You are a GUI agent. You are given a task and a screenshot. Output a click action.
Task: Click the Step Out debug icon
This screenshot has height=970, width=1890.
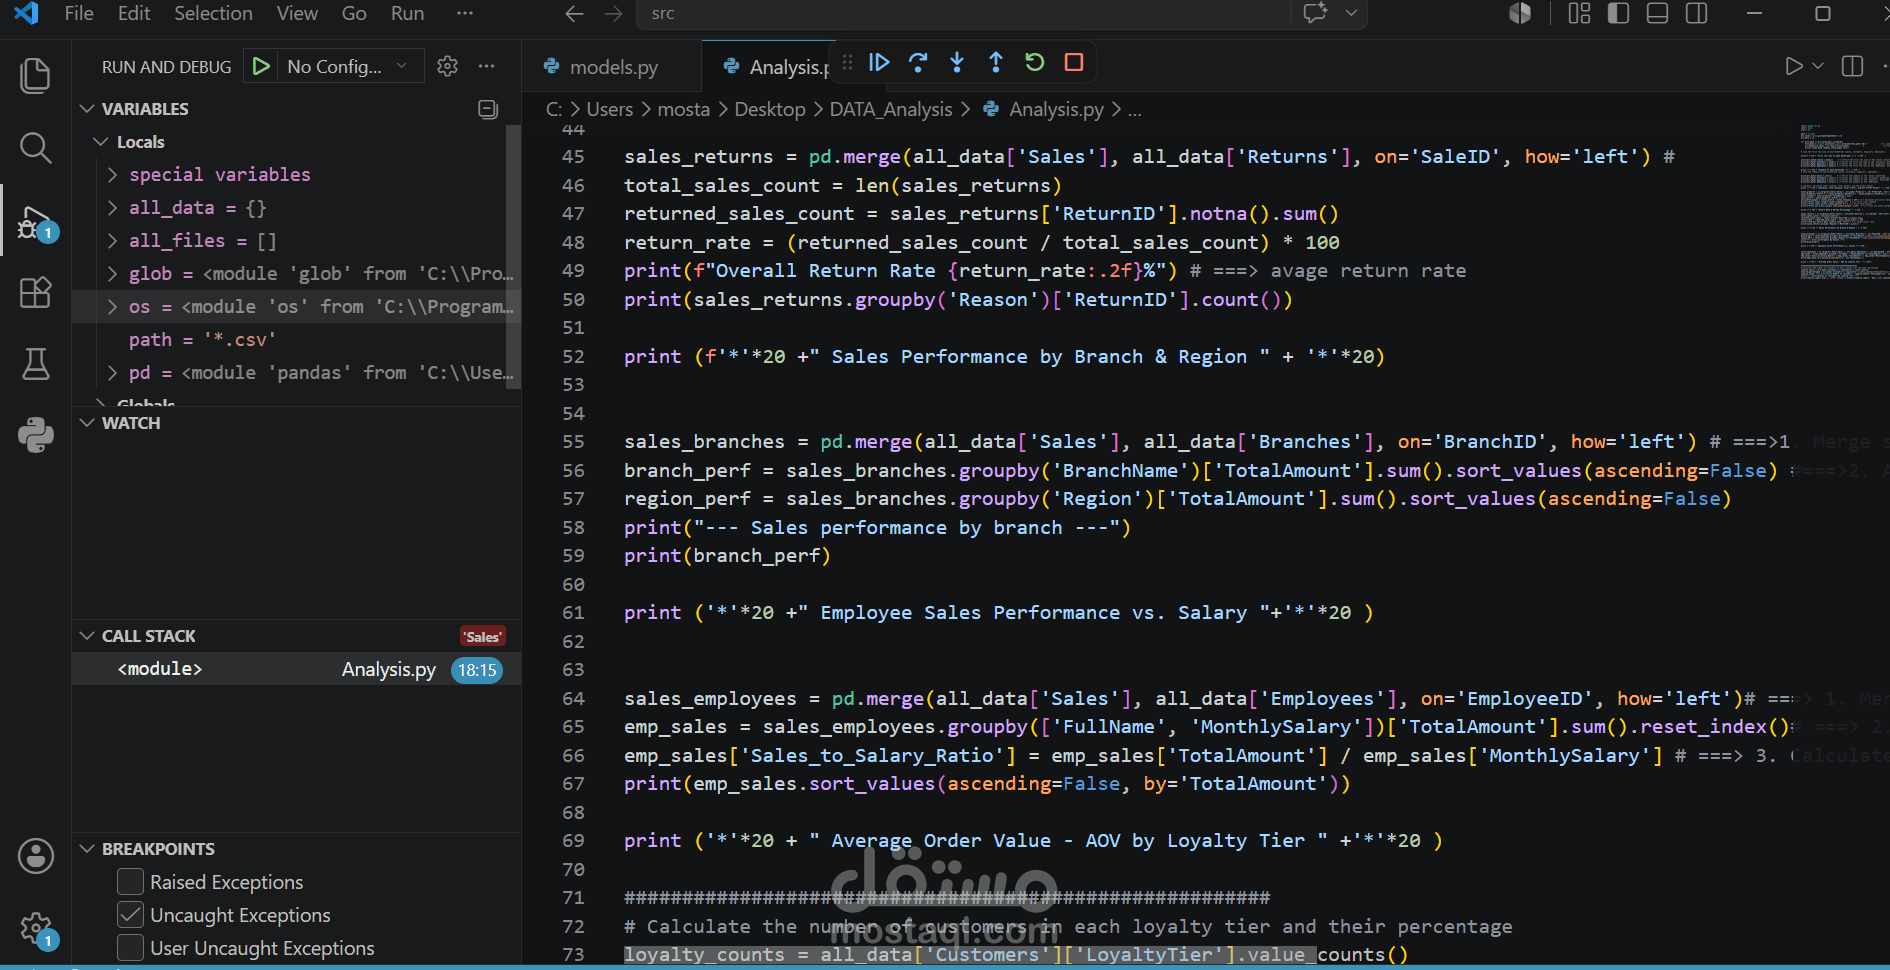coord(996,63)
